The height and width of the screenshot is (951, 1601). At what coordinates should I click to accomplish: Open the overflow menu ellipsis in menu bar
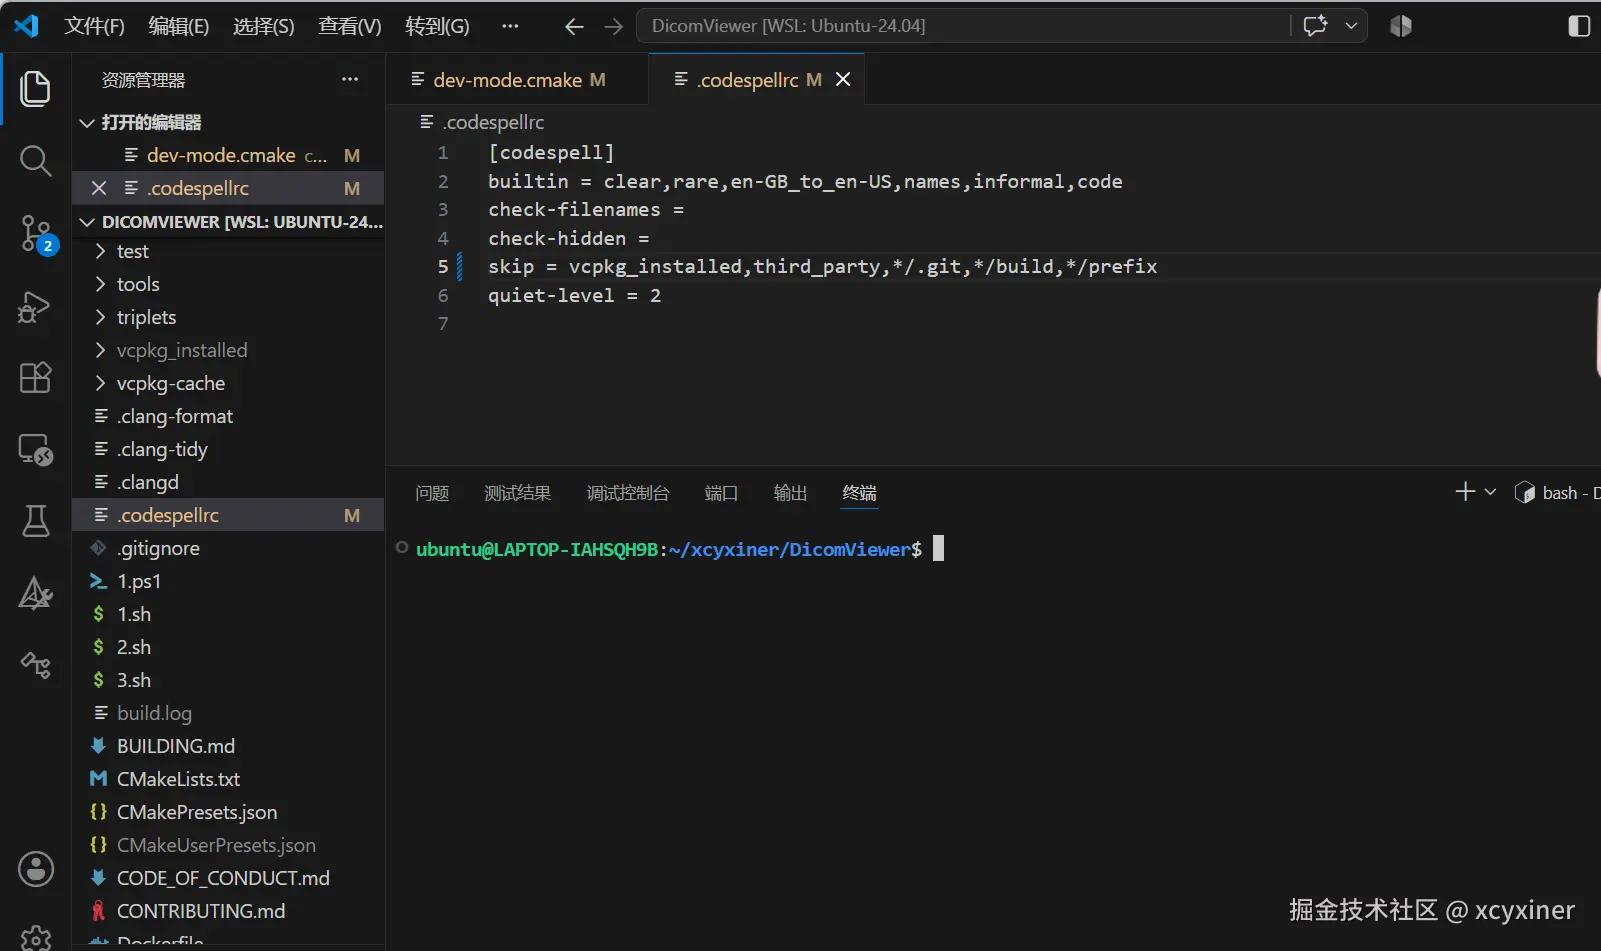510,26
